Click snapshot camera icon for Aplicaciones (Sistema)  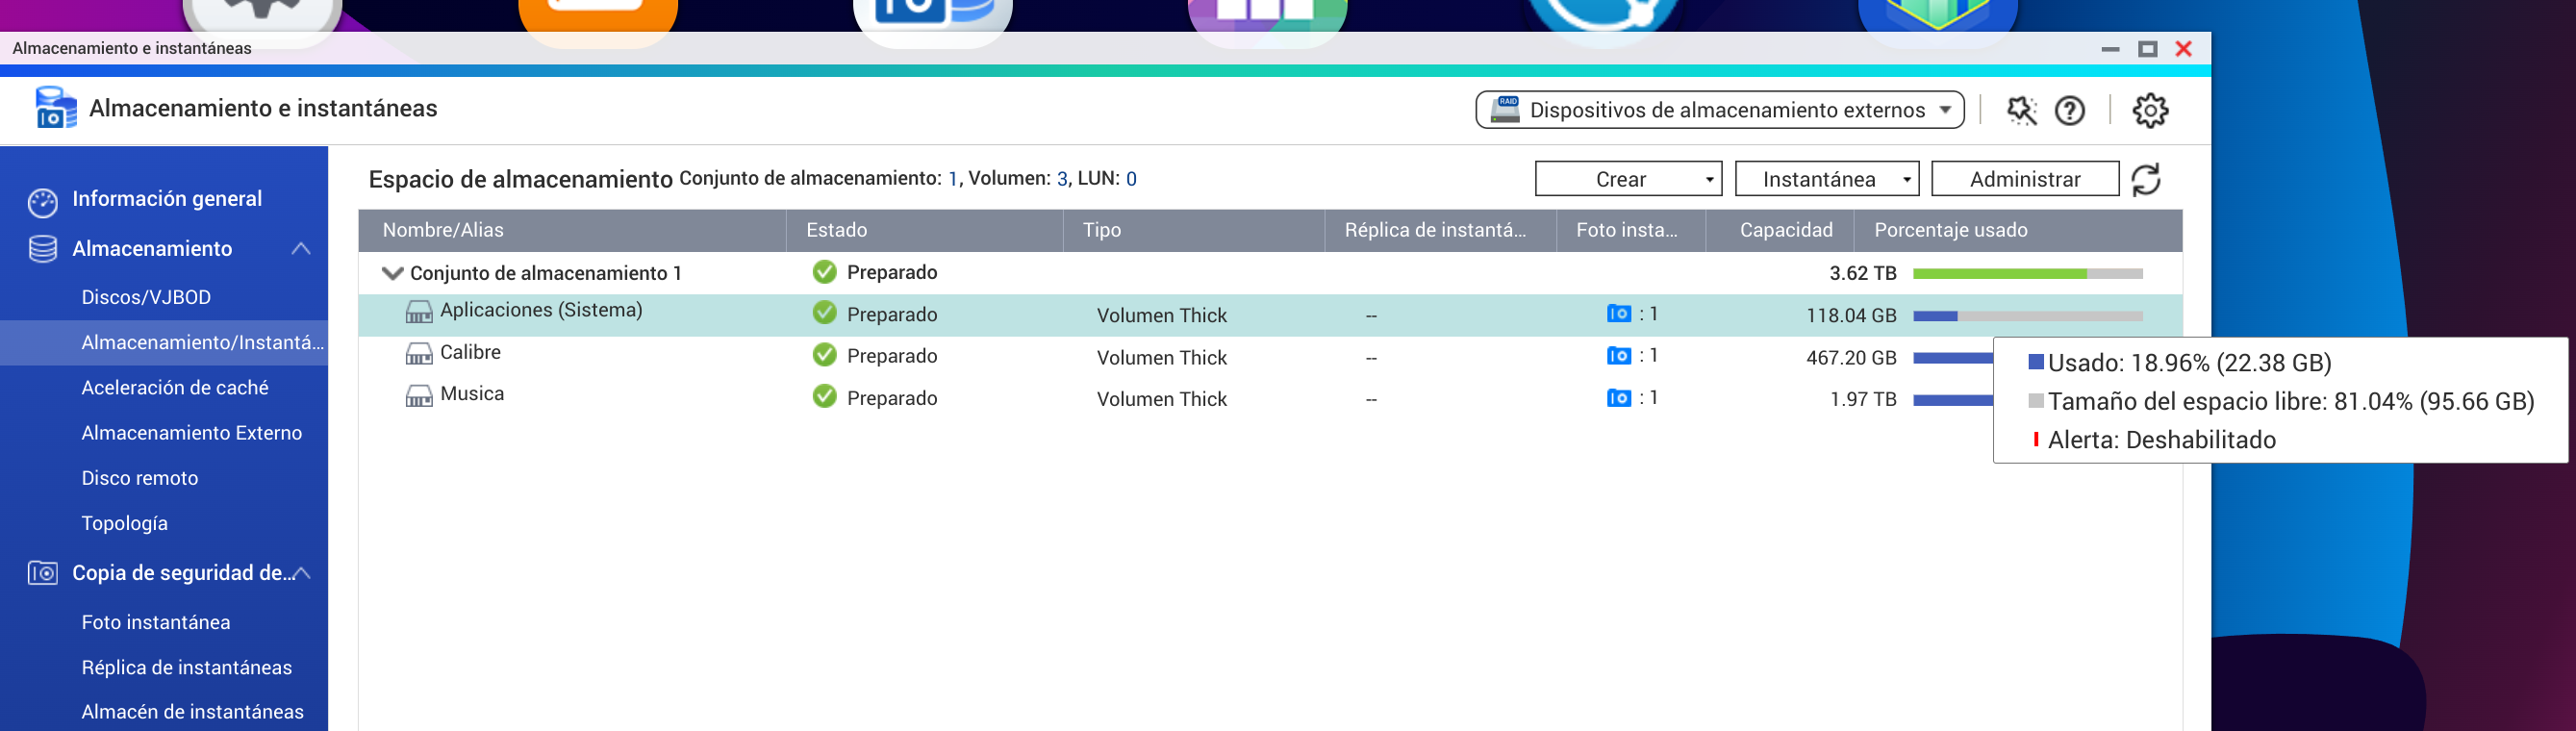pyautogui.click(x=1618, y=314)
